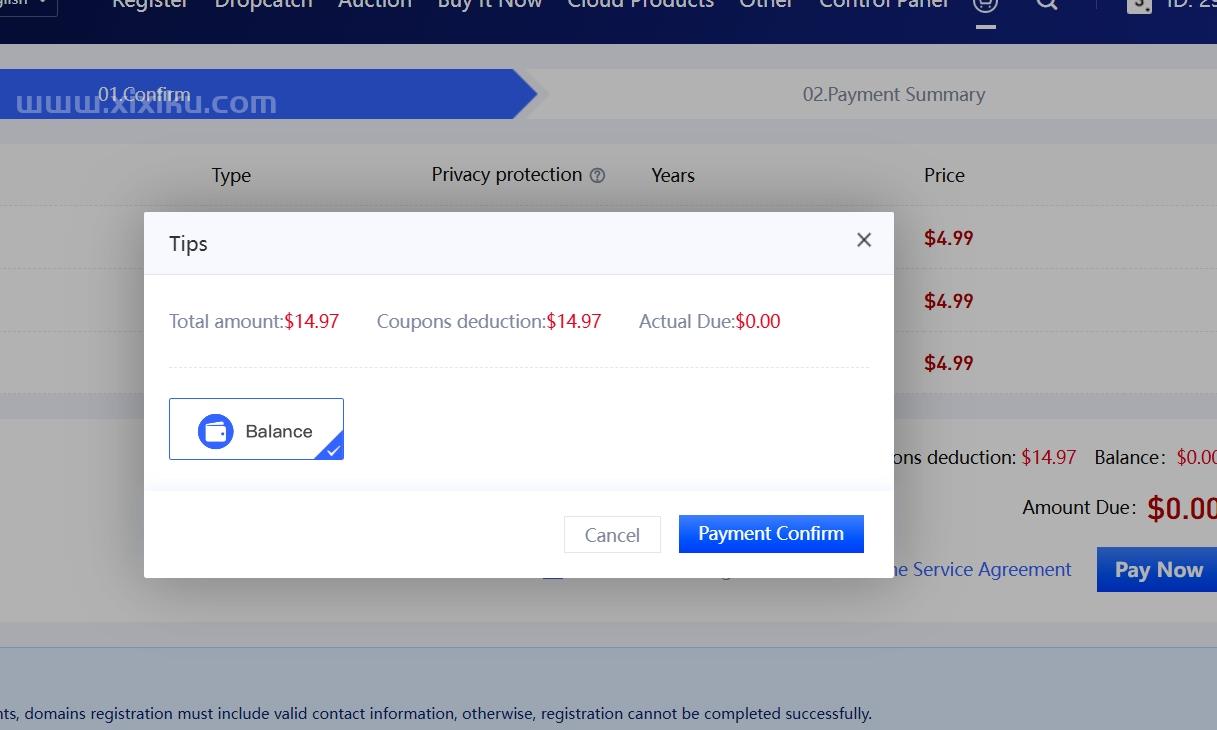Click the search magnifier icon in header
This screenshot has width=1217, height=730.
tap(1046, 4)
